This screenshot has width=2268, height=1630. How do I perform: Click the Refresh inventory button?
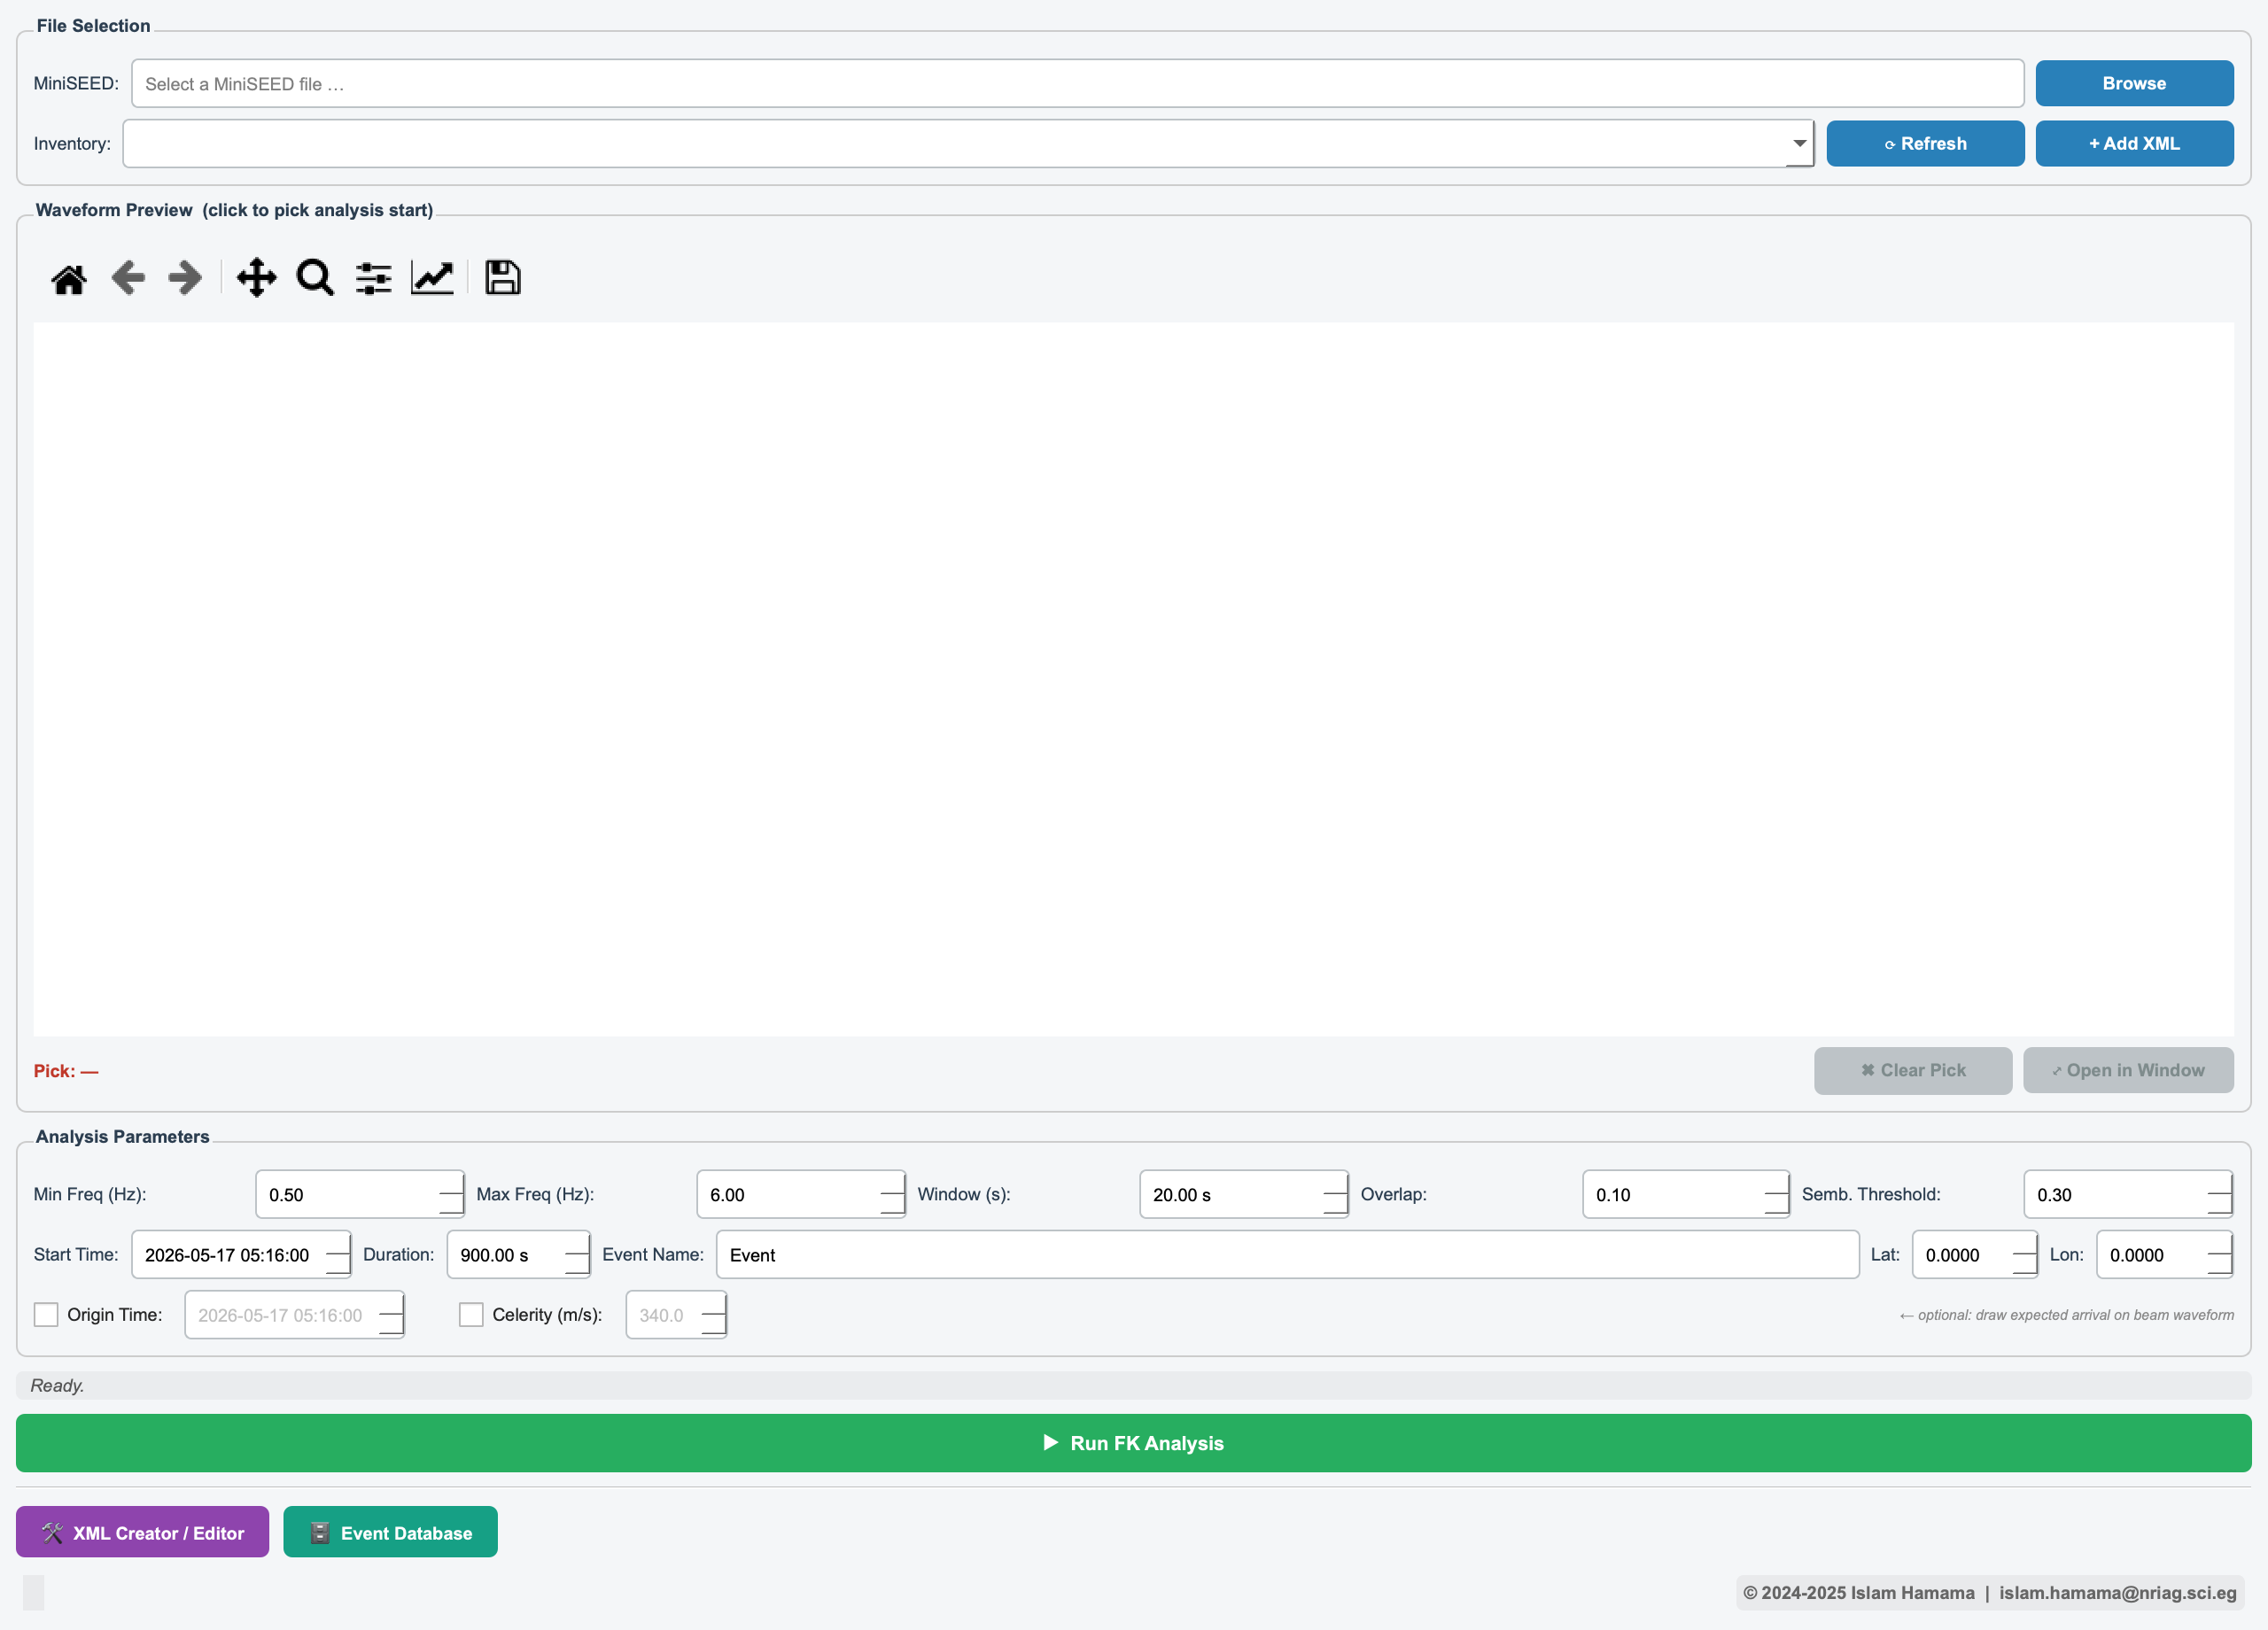pos(1925,144)
